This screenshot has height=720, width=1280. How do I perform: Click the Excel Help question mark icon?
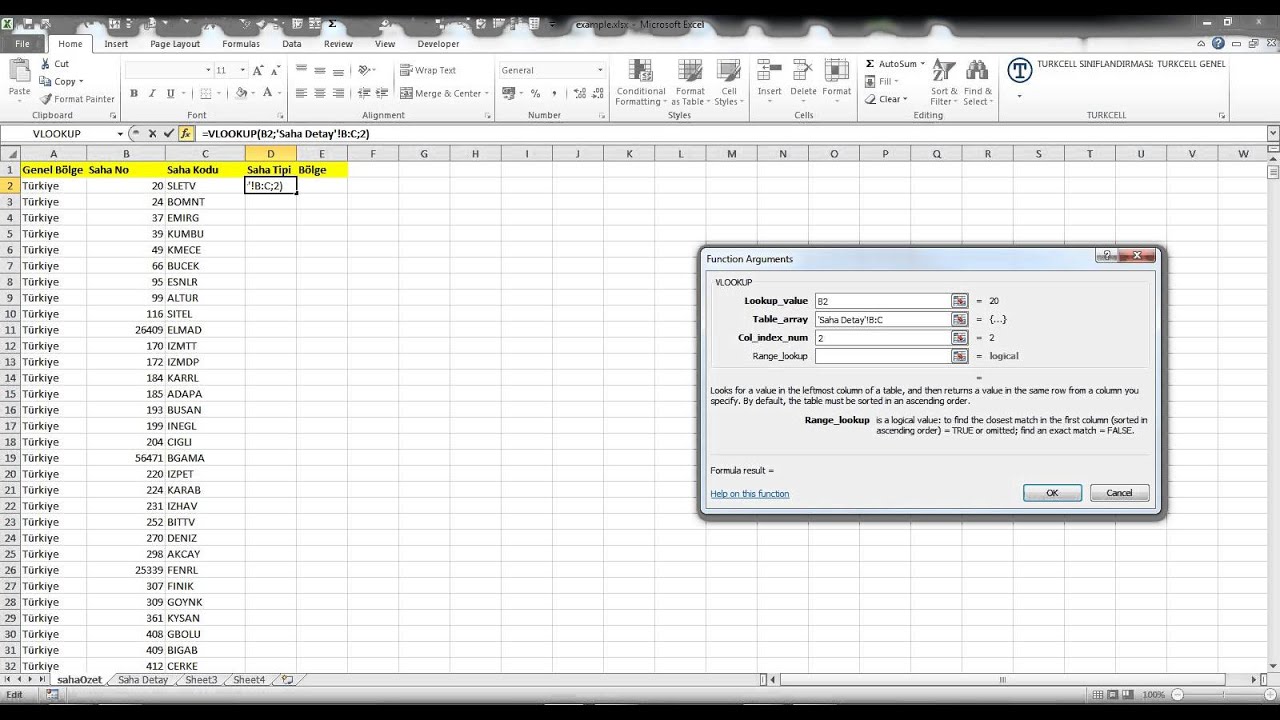pyautogui.click(x=1218, y=44)
